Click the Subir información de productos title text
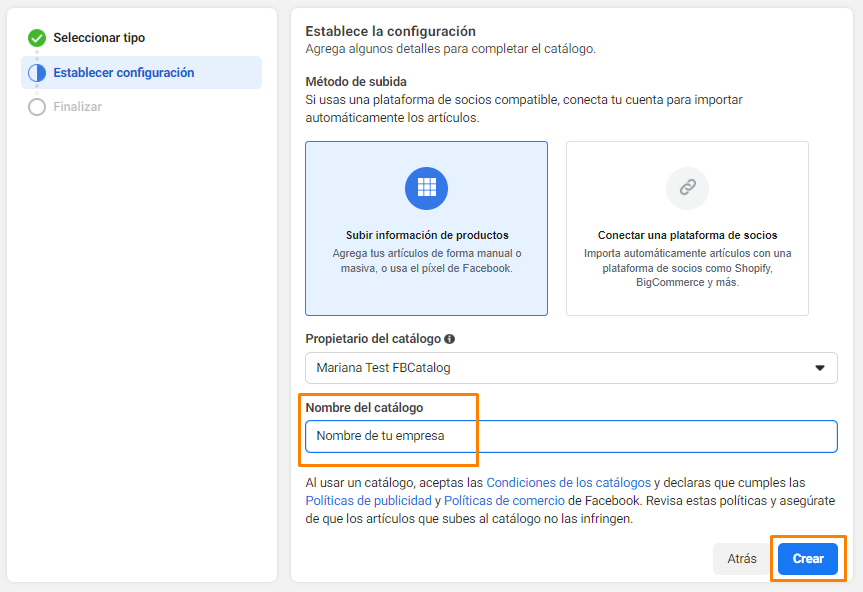The image size is (863, 592). 427,235
